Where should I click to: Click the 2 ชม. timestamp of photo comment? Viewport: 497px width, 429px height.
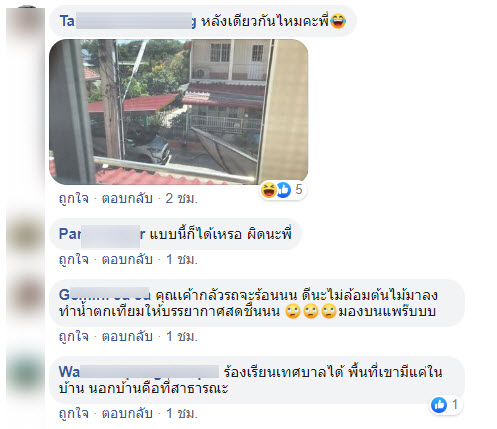point(182,199)
